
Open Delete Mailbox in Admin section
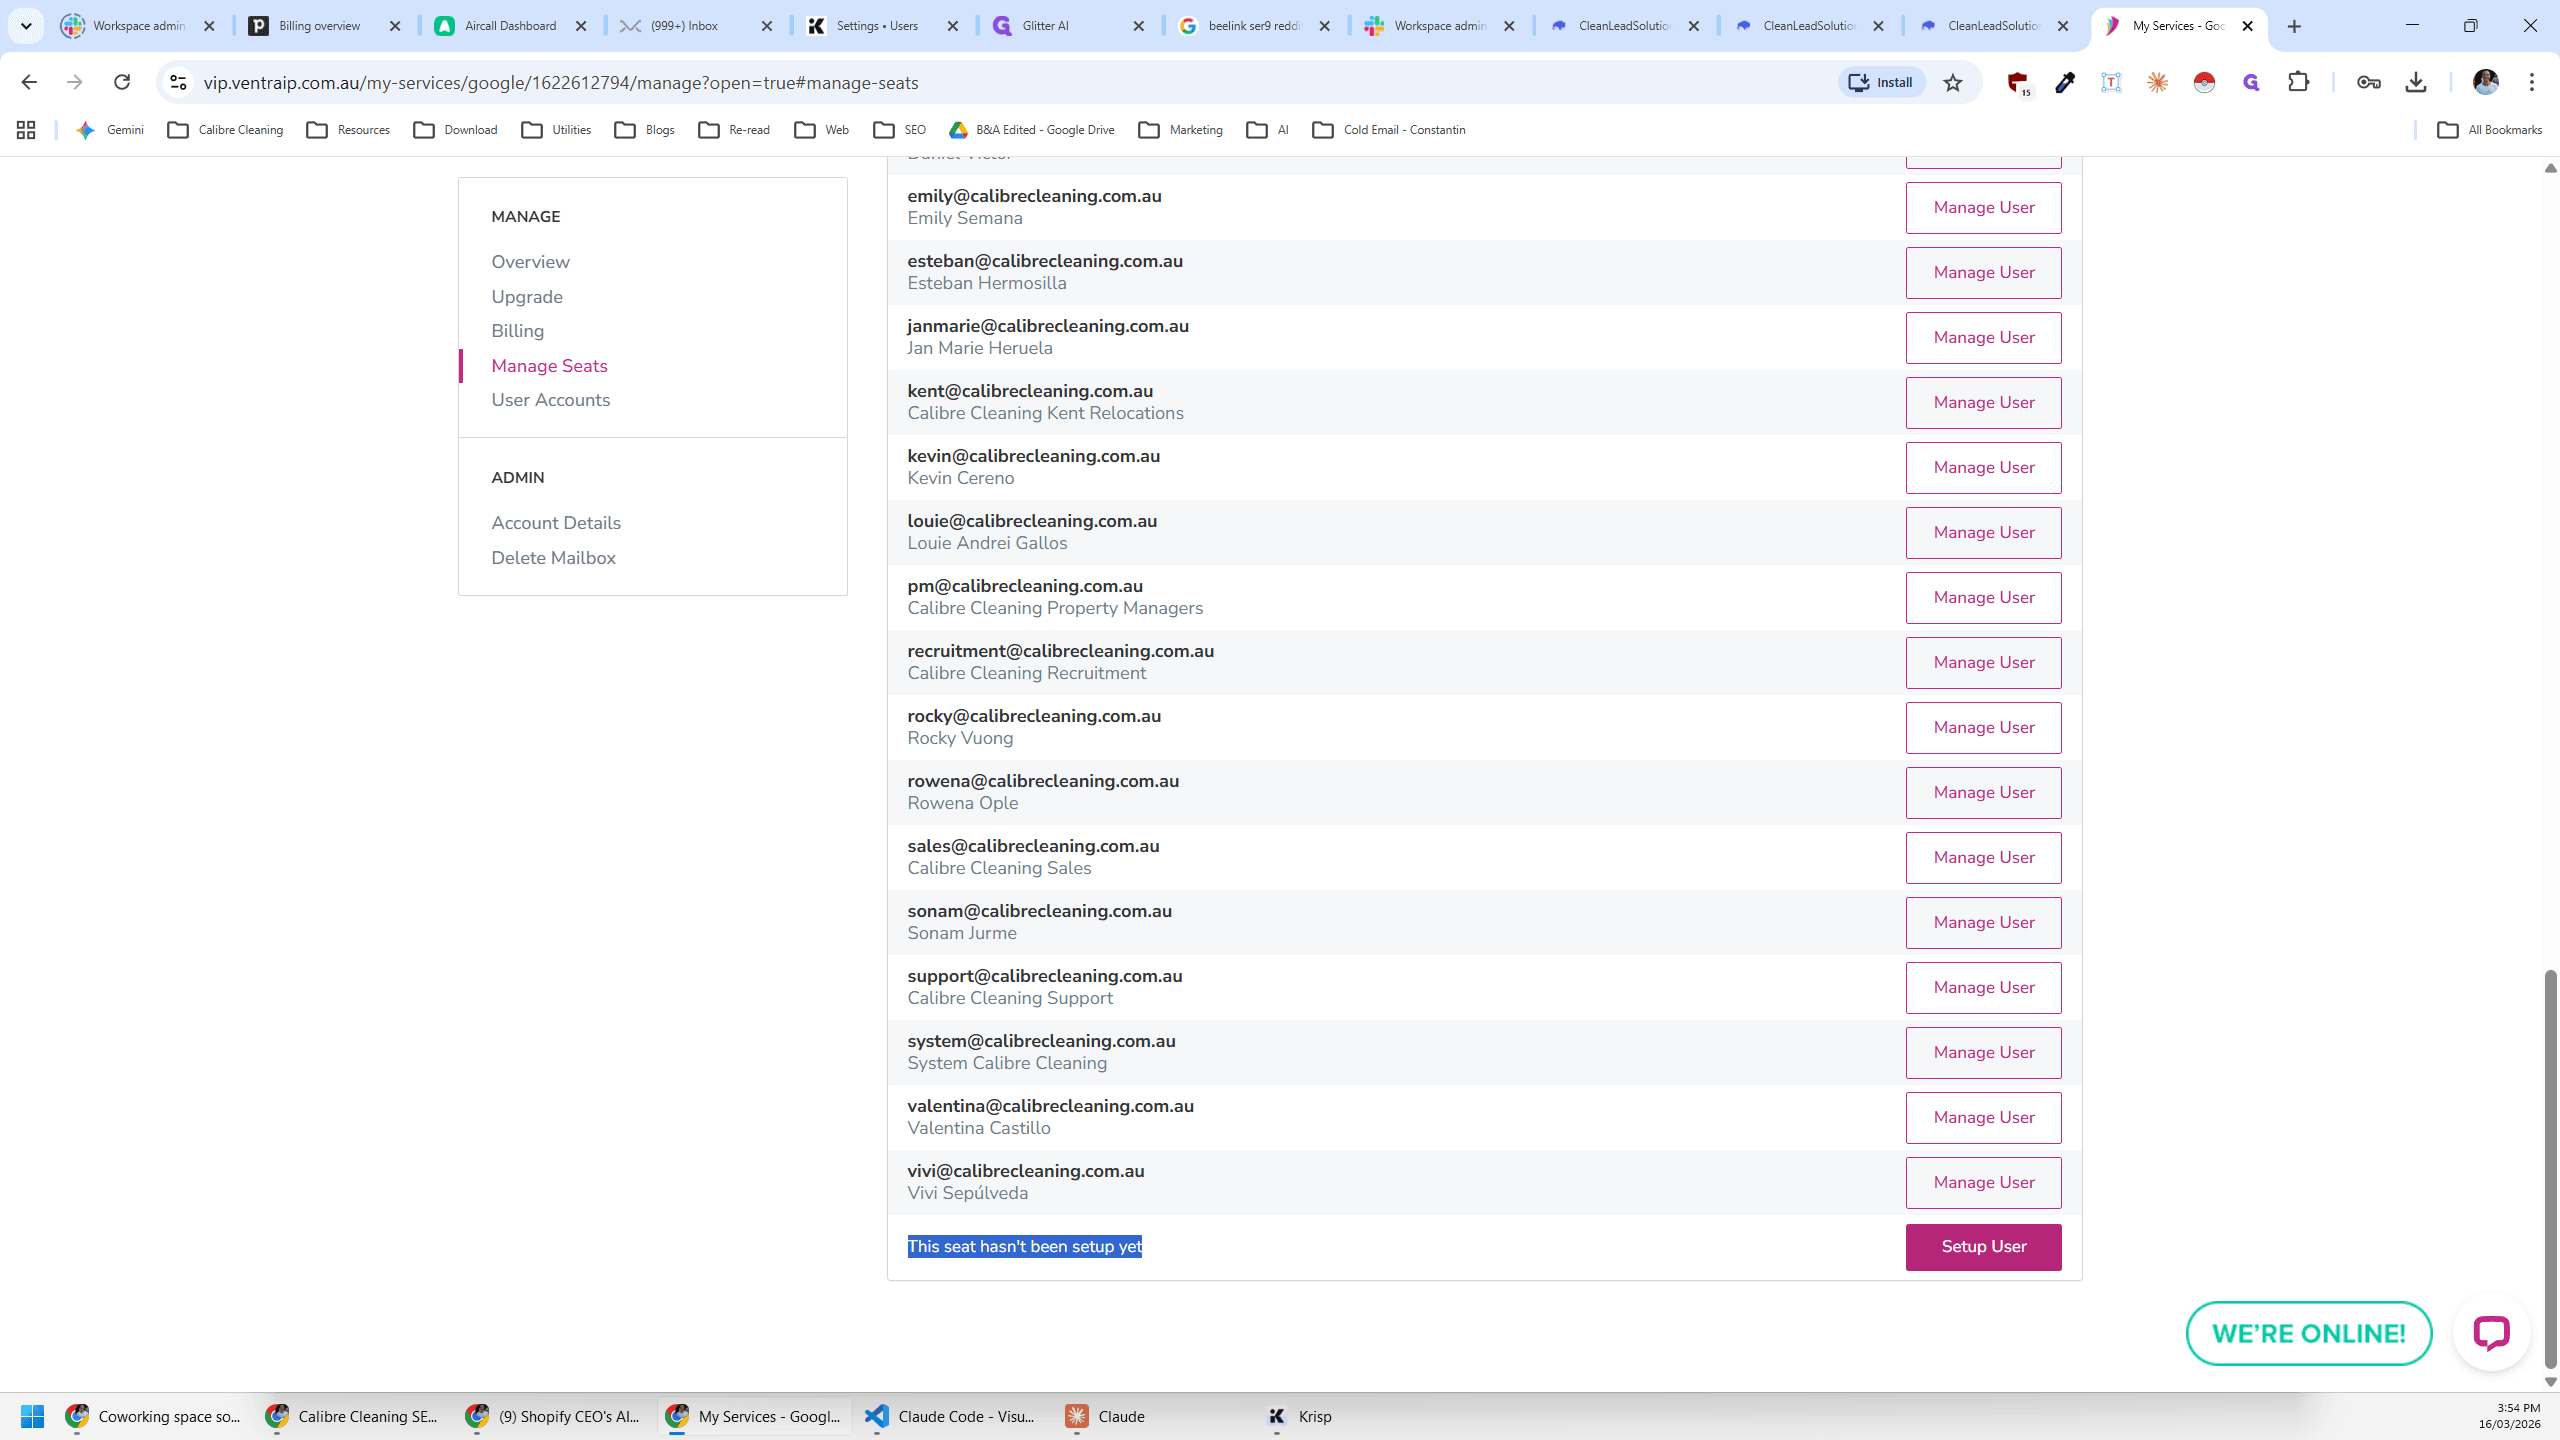coord(553,558)
